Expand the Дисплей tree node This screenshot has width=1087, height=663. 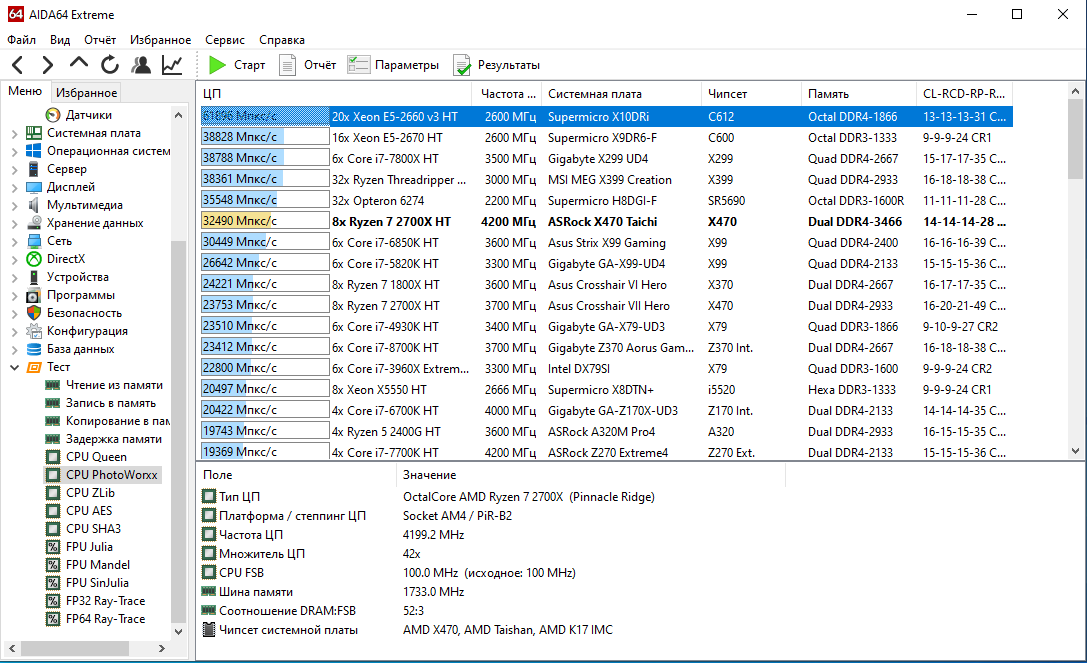point(15,187)
